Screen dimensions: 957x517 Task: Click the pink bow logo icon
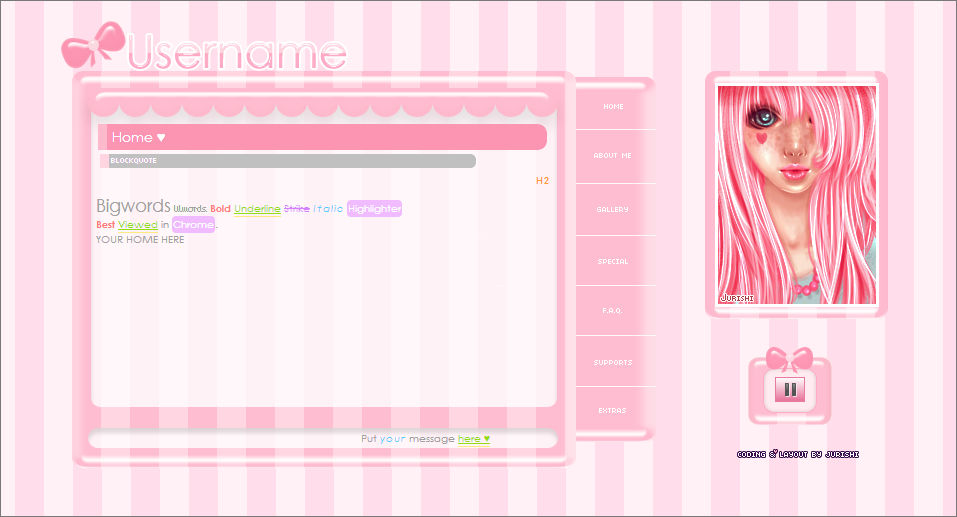pos(94,45)
